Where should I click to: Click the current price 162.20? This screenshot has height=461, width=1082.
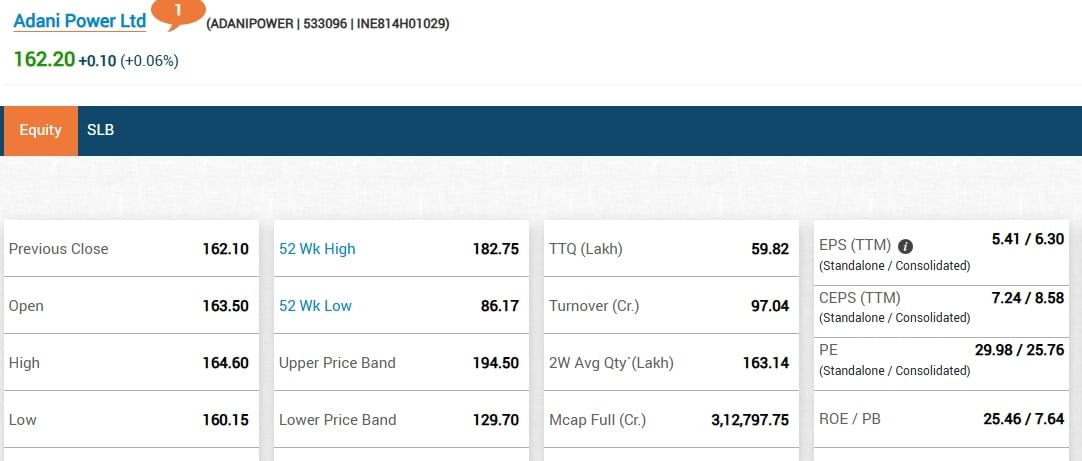click(44, 59)
